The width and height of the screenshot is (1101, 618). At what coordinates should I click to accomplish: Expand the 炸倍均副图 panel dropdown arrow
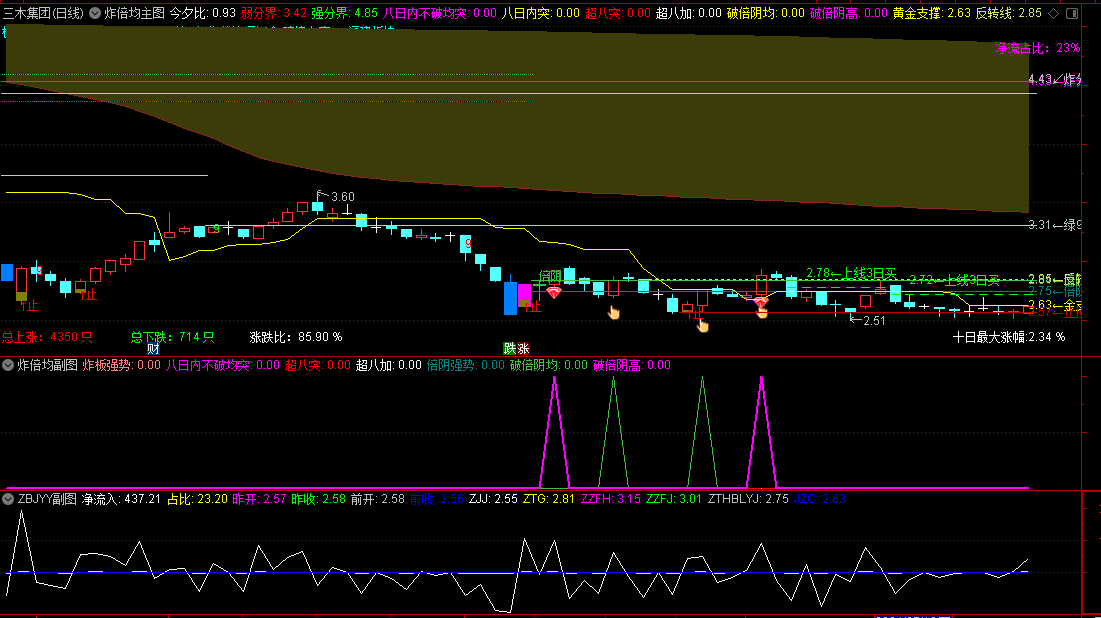(x=8, y=366)
